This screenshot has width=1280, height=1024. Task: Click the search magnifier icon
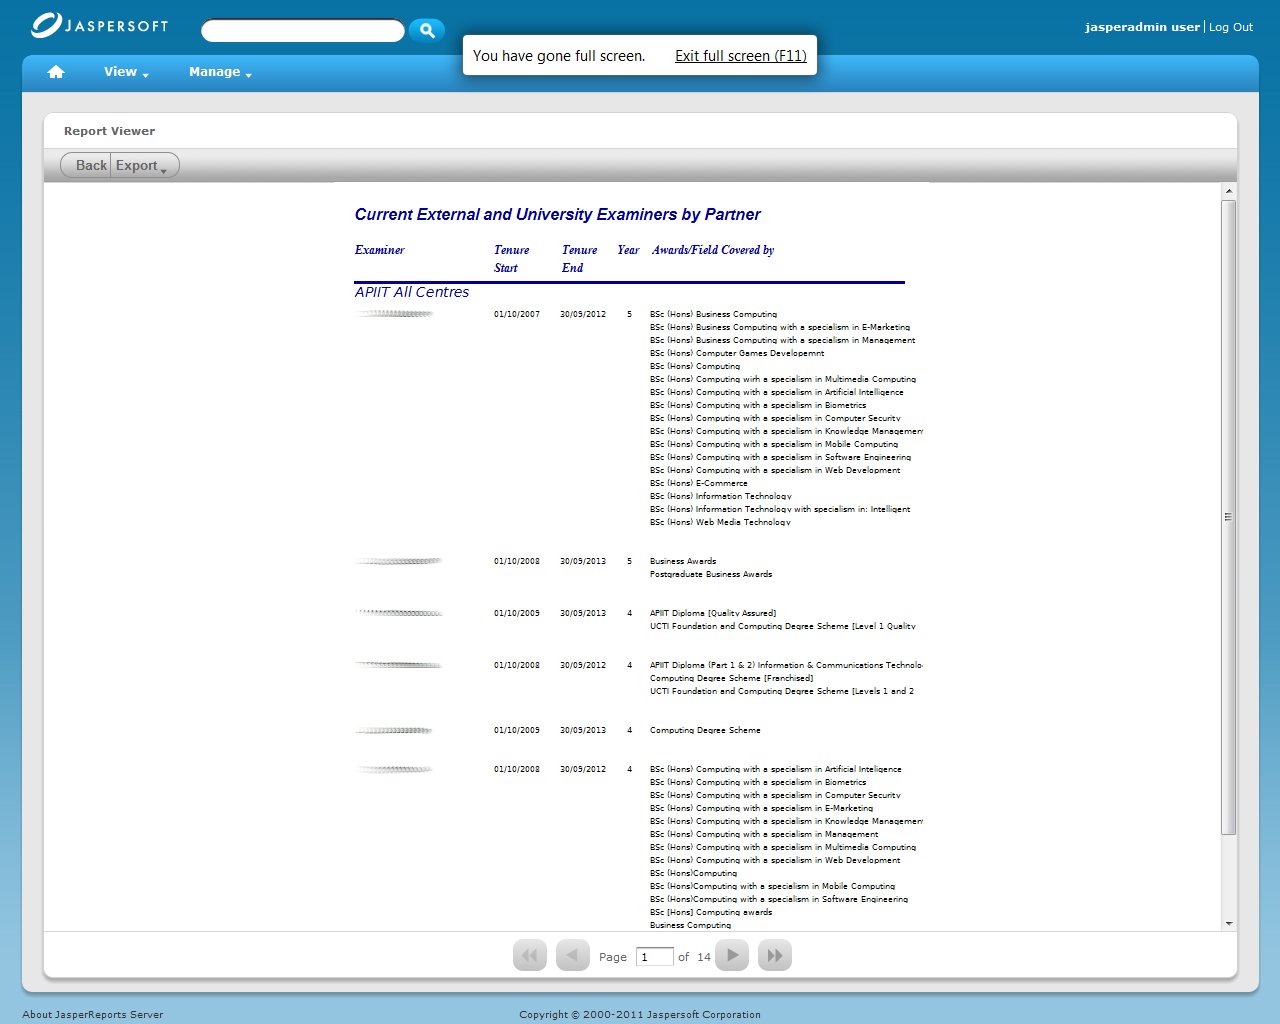427,30
